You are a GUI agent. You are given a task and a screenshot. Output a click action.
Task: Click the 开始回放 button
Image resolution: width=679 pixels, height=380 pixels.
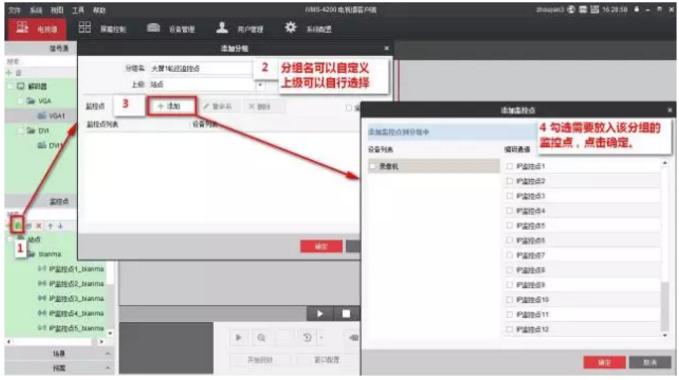[260, 360]
